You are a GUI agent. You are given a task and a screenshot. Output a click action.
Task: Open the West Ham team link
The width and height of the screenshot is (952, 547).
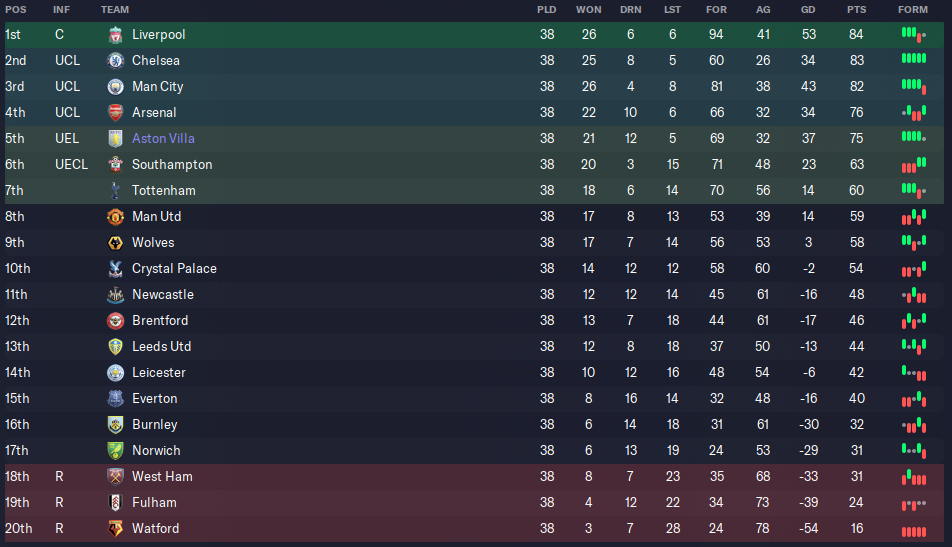(162, 477)
